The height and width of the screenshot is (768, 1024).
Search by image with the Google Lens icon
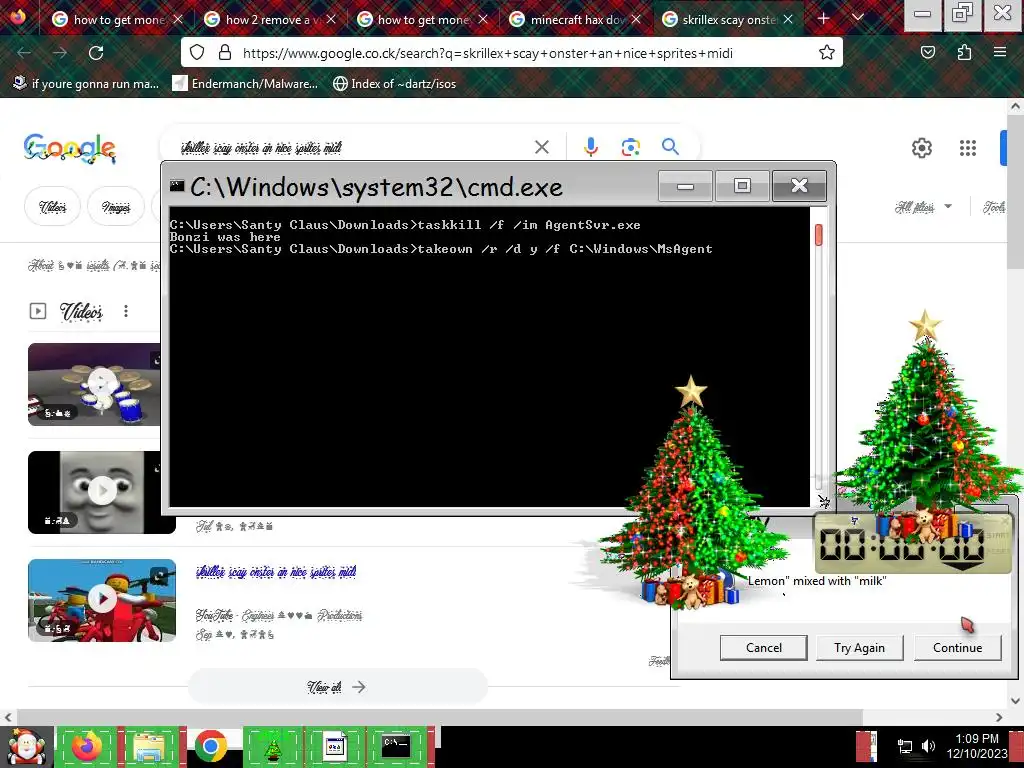630,147
